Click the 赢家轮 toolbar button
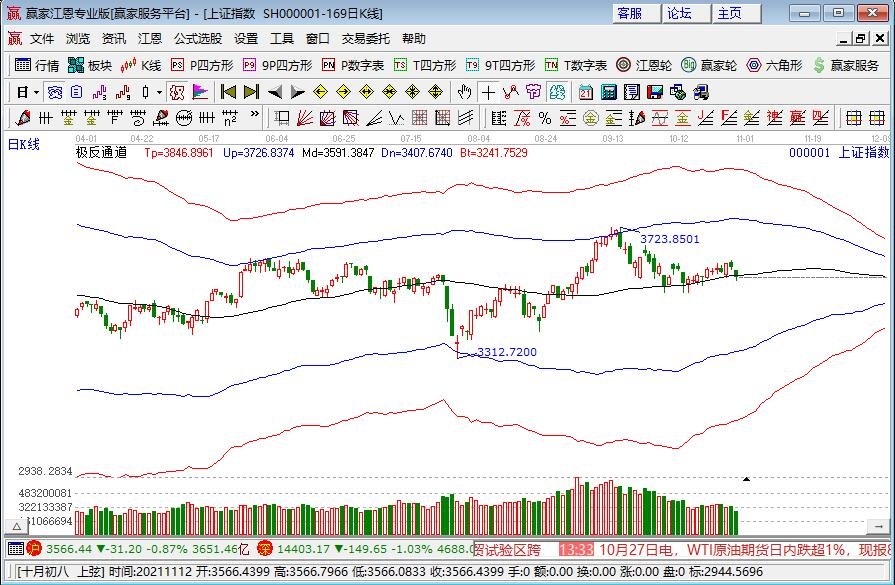895x585 pixels. [x=708, y=65]
